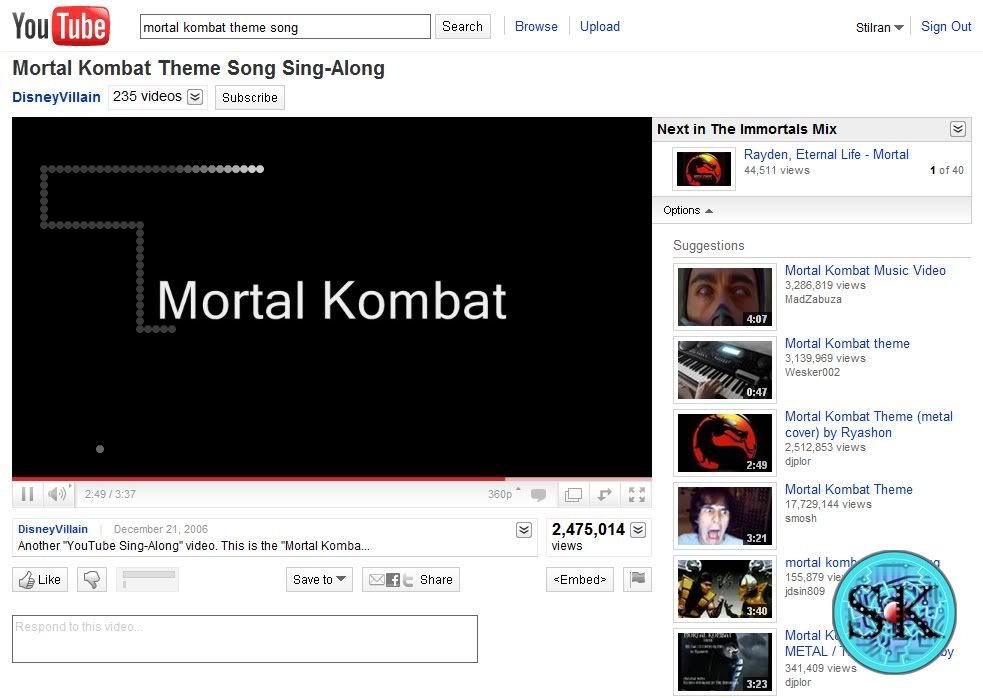Mute the video volume speaker icon

57,494
